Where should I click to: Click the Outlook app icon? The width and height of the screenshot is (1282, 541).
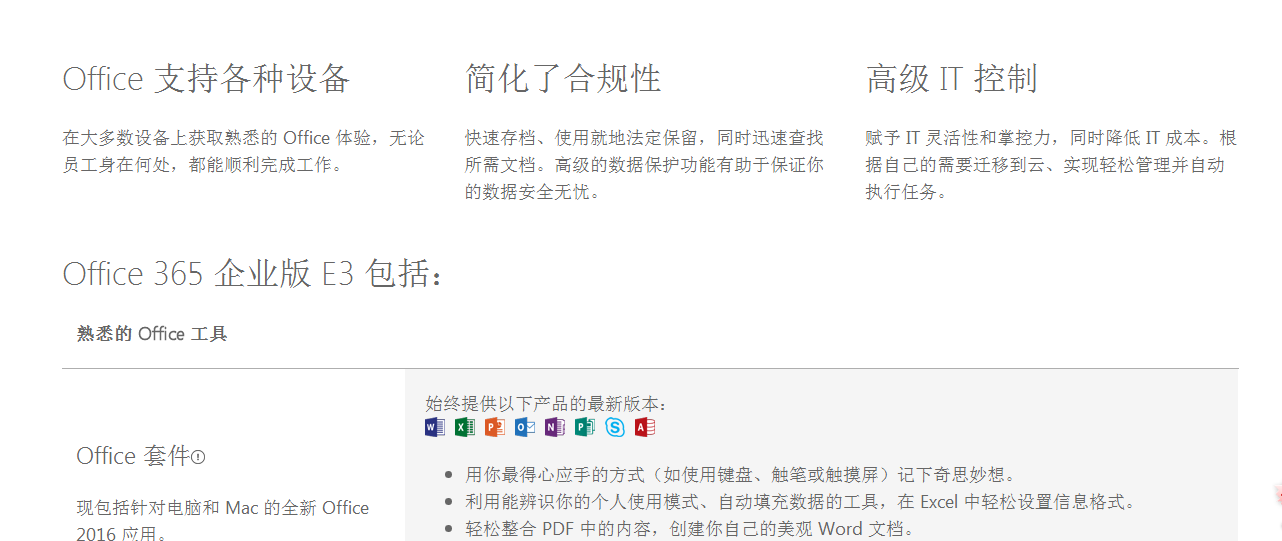(x=525, y=428)
